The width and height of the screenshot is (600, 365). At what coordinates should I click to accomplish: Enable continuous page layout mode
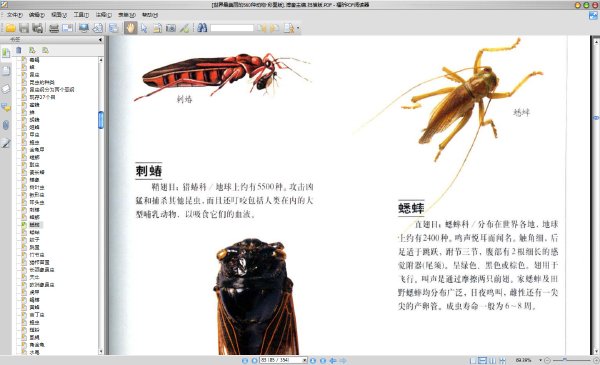click(x=483, y=360)
